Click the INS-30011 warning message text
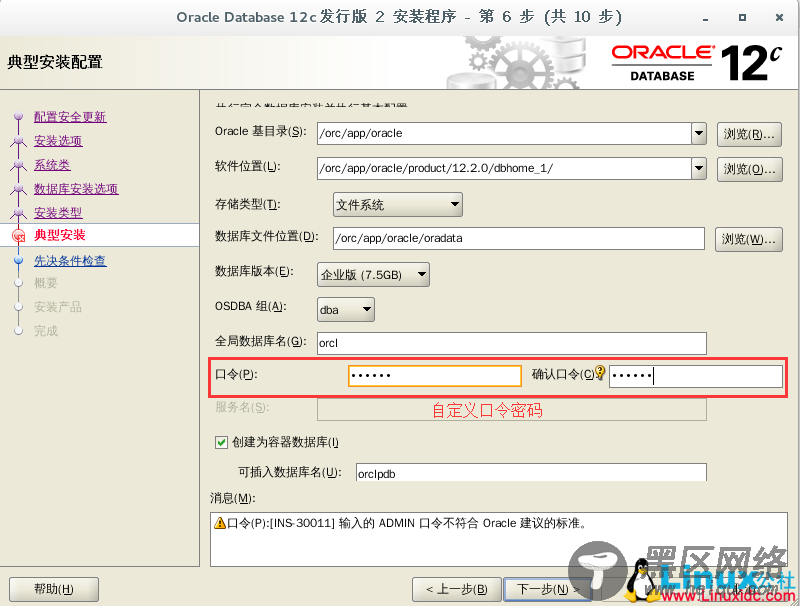800x606 pixels. (408, 523)
